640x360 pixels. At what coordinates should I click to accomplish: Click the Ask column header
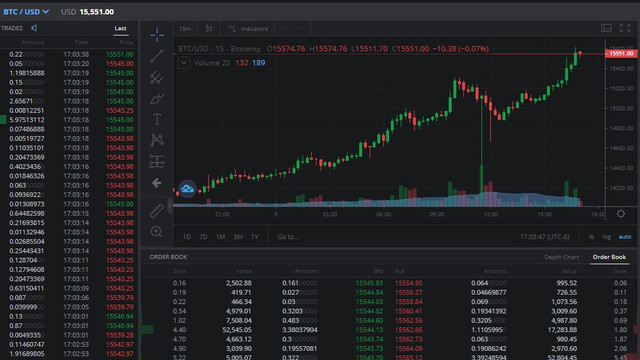point(400,271)
